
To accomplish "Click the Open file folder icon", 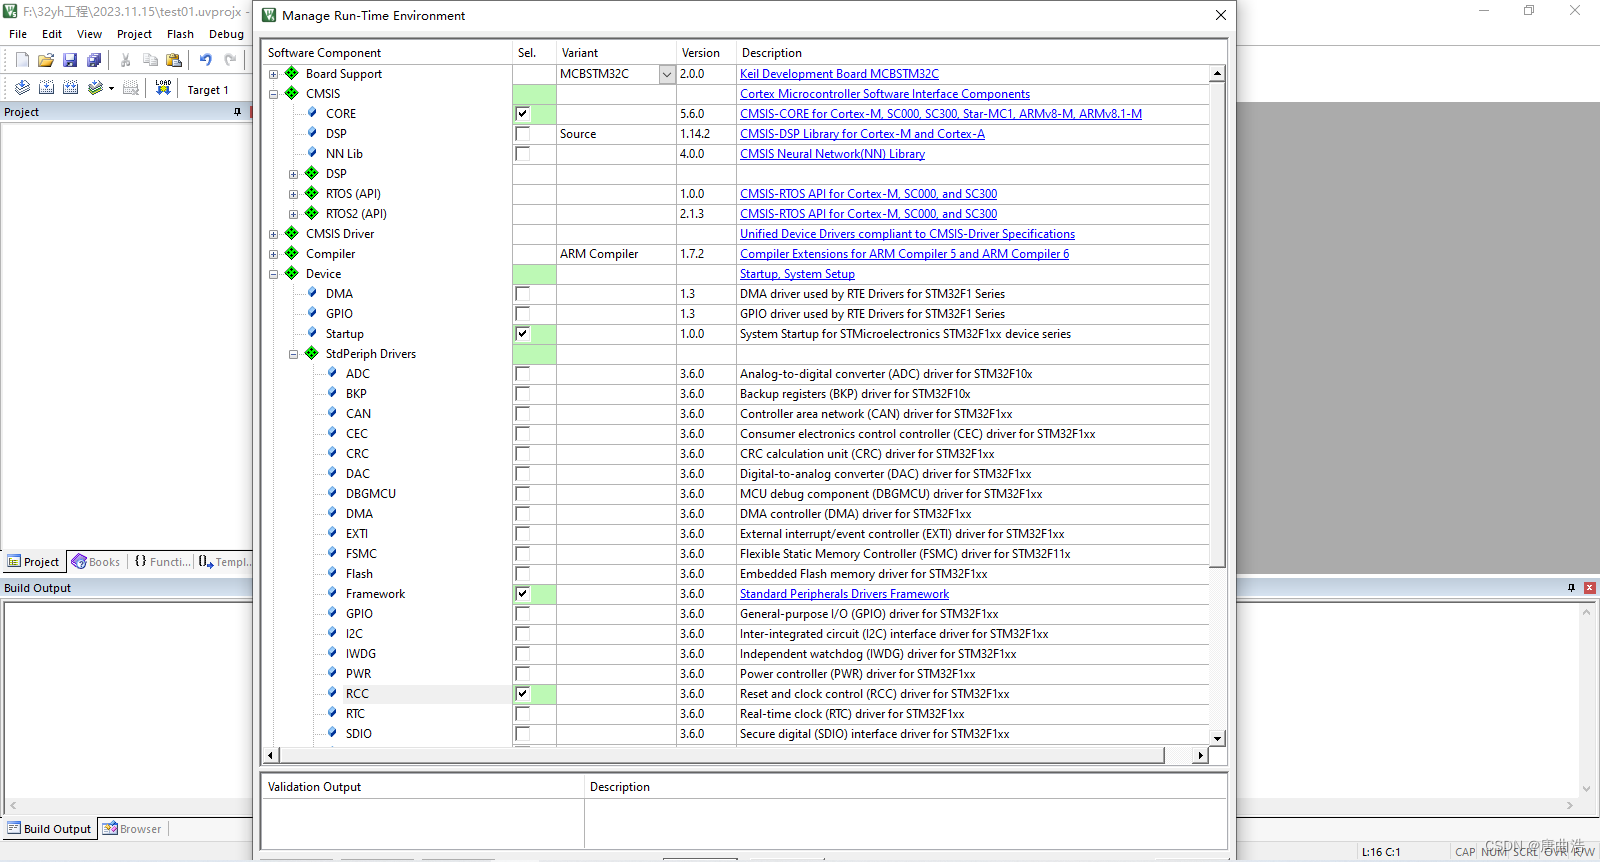I will [x=46, y=60].
